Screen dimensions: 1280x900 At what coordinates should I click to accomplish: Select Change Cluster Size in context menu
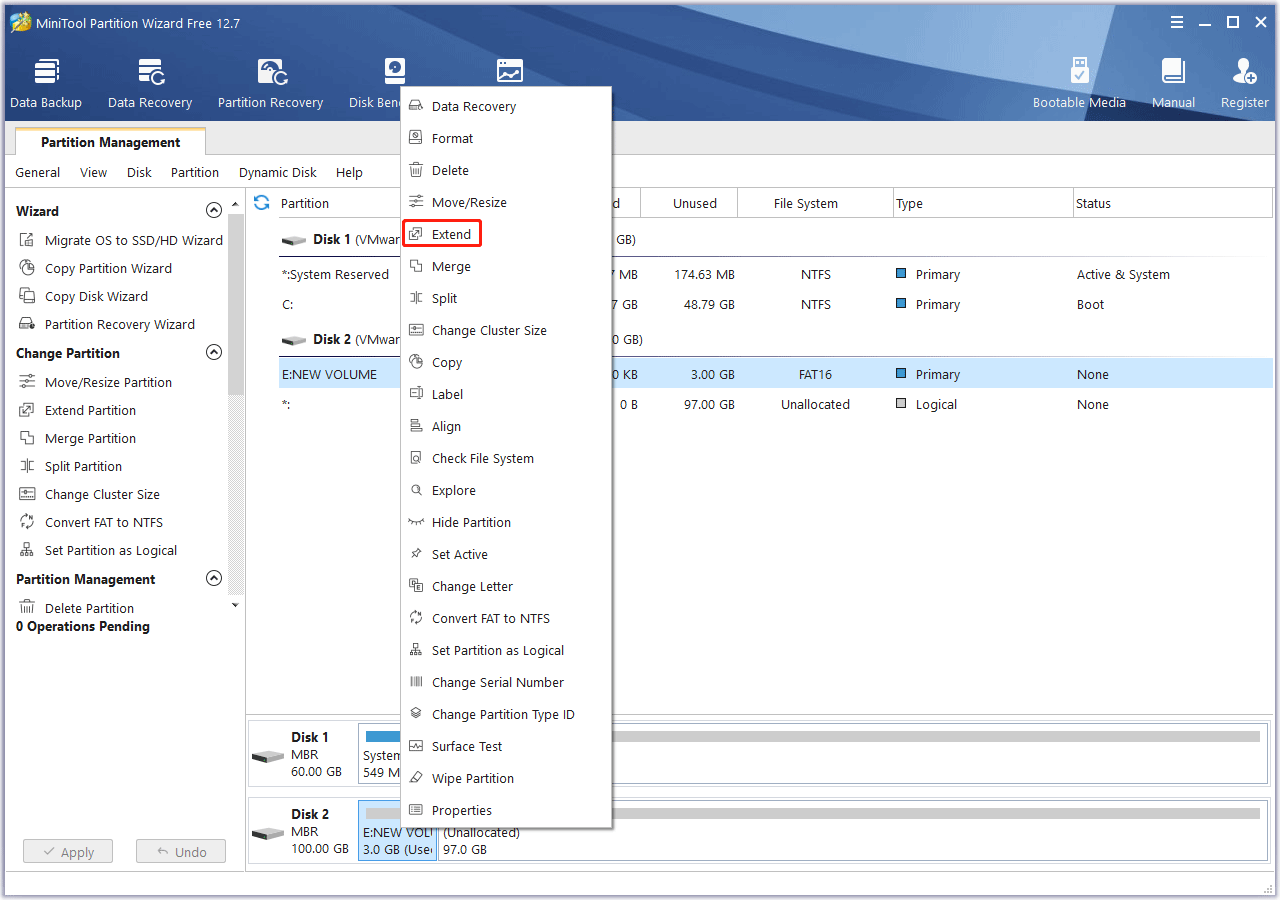click(489, 330)
